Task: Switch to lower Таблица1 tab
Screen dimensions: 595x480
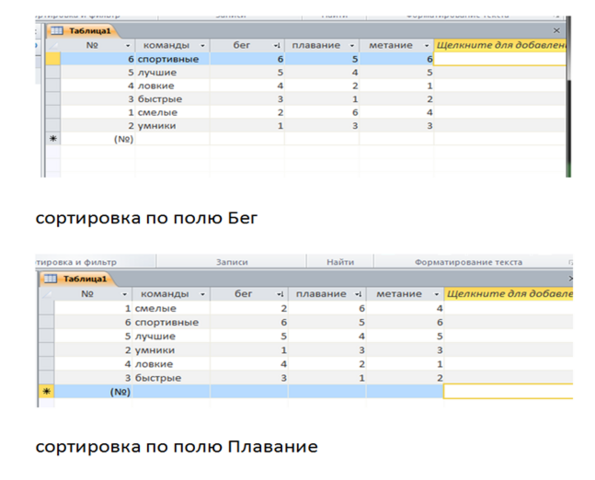Action: point(76,279)
